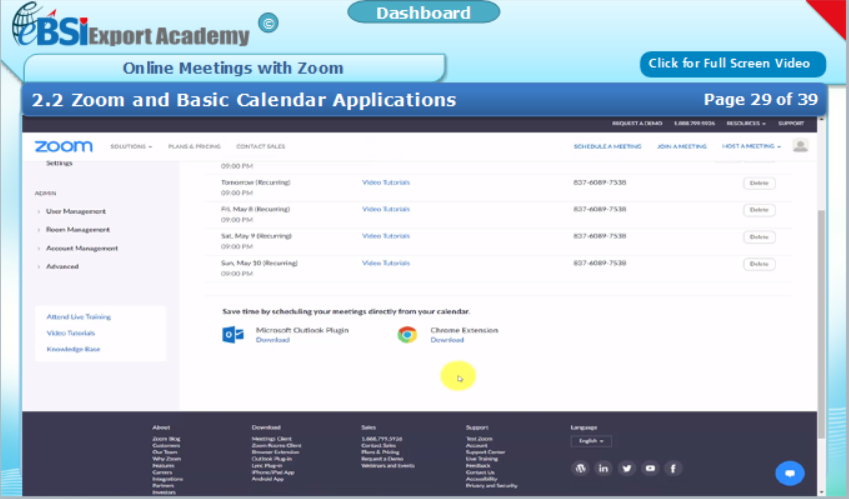Open Zoom Blog footer link
849x499 pixels.
[166, 439]
